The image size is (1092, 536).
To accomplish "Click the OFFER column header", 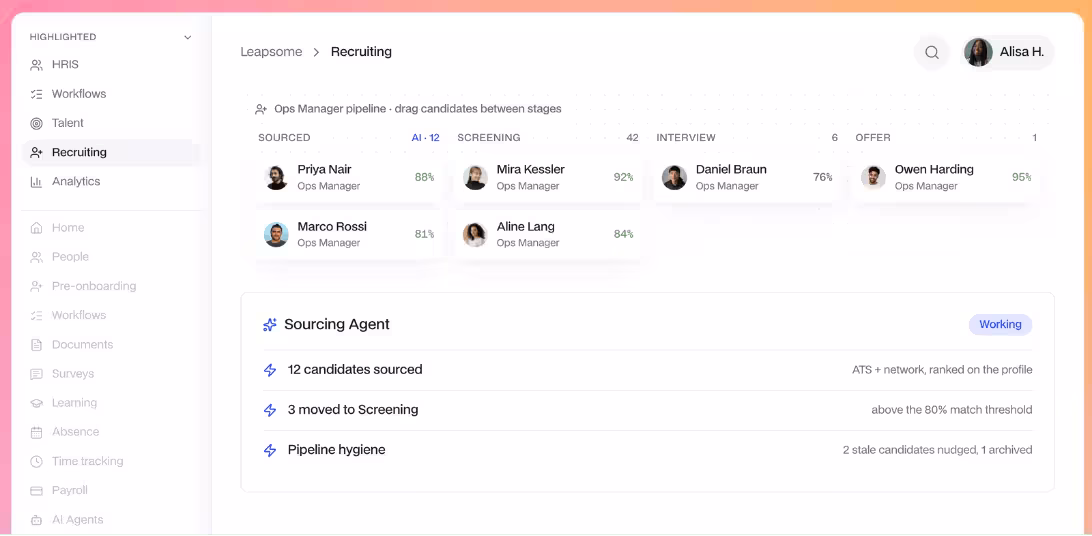I will (x=873, y=138).
